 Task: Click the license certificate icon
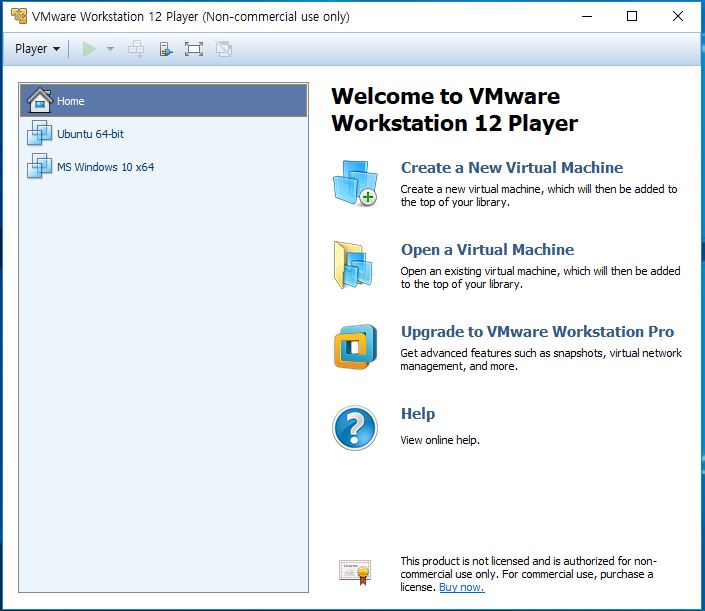[355, 572]
